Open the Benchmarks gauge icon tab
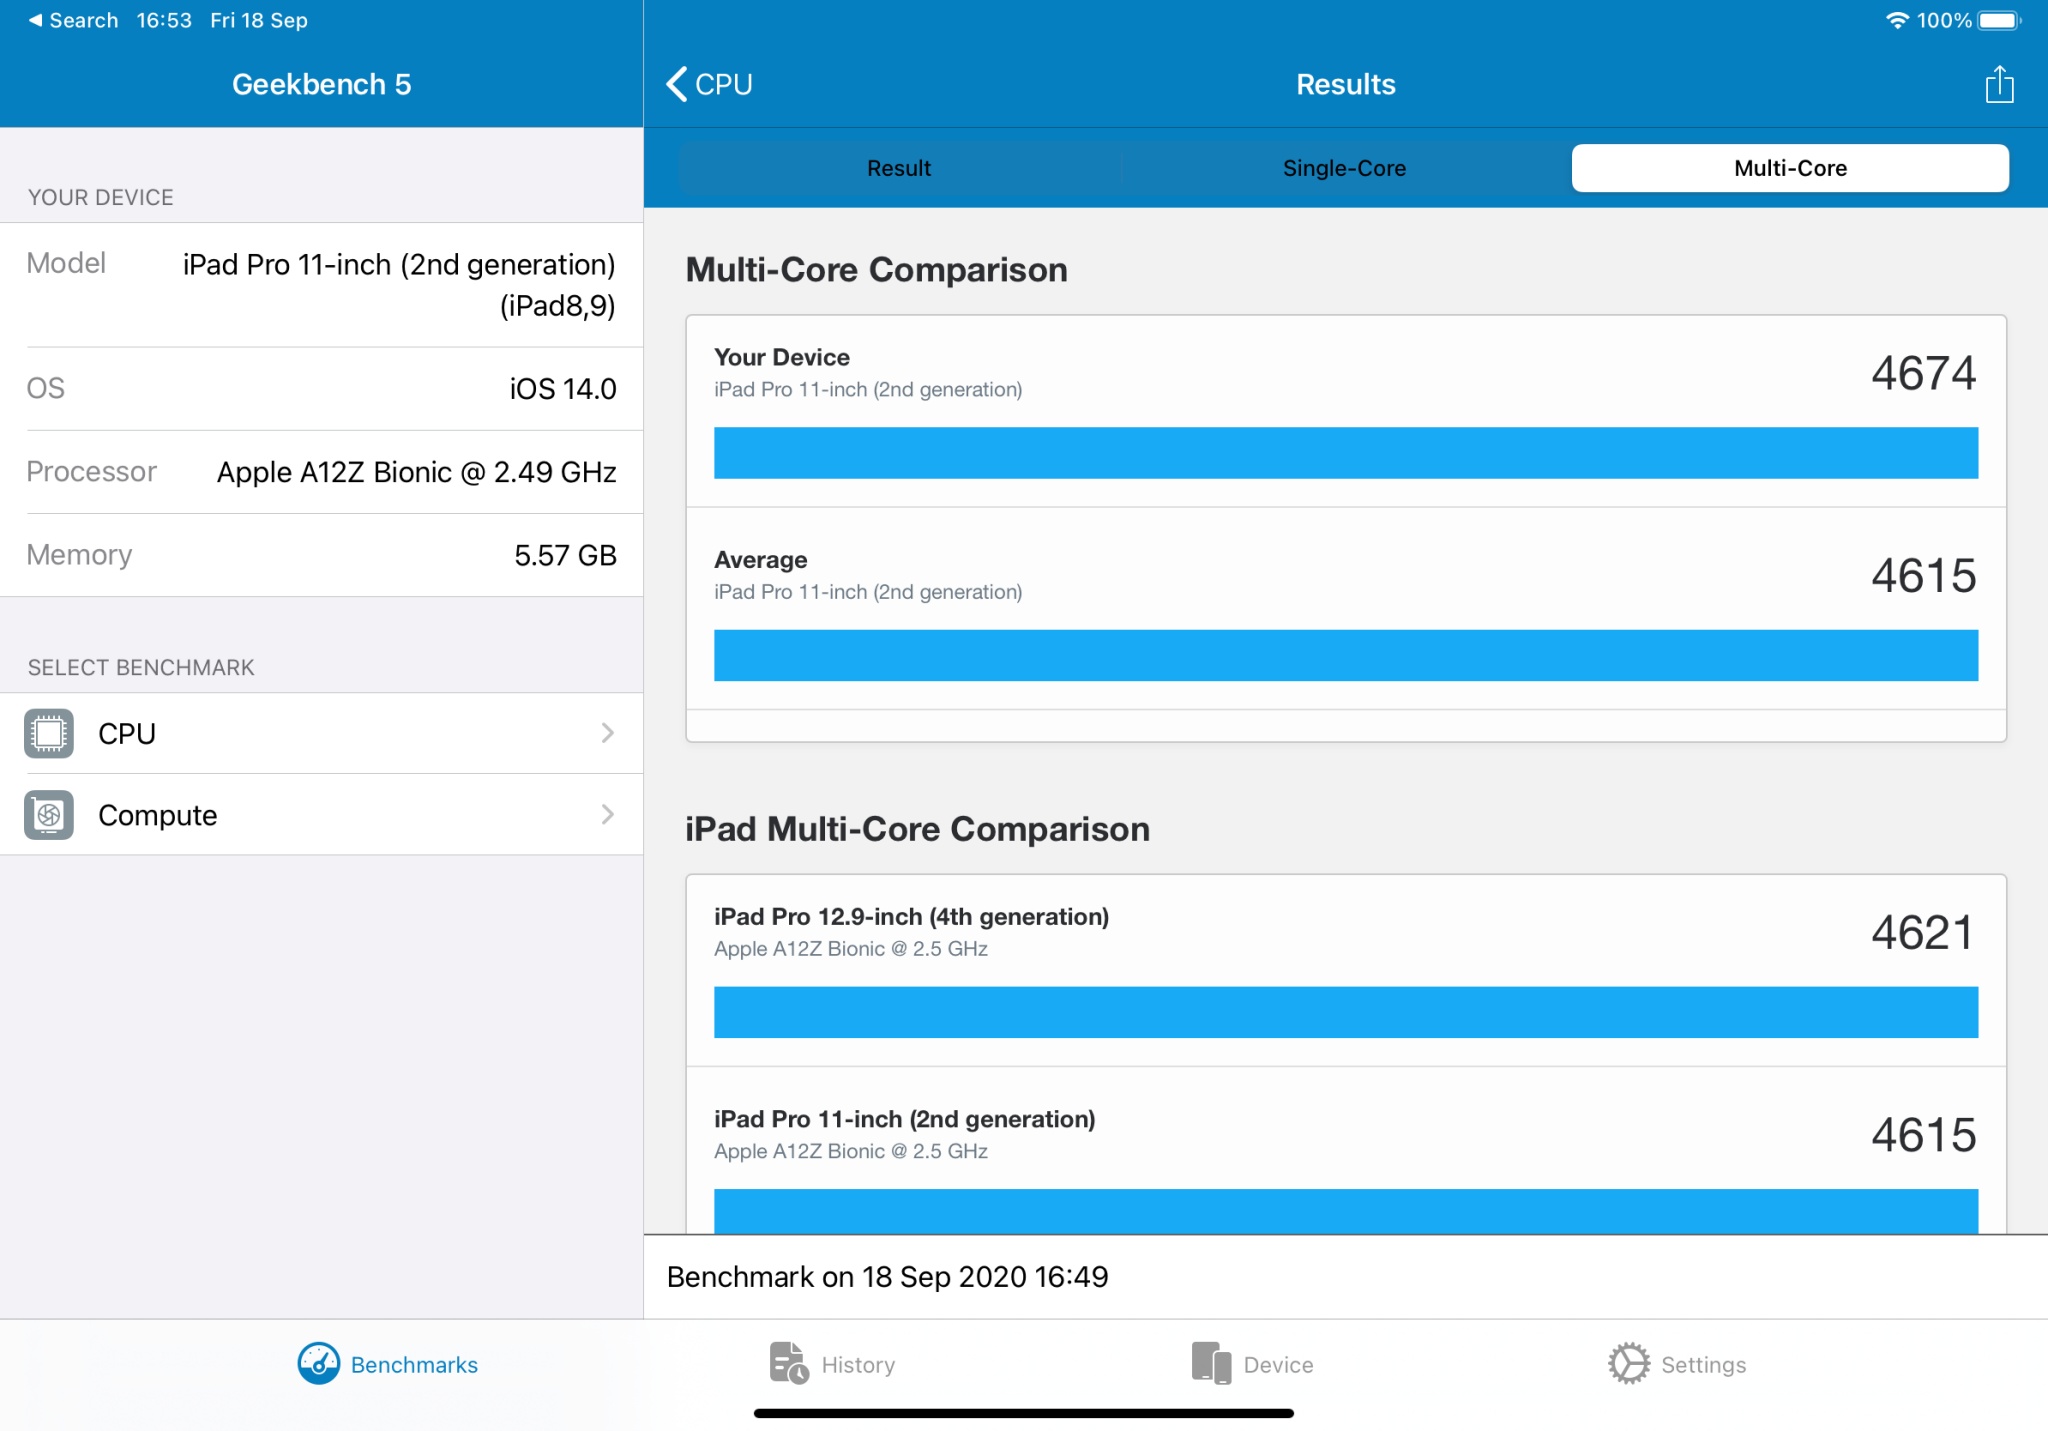 pyautogui.click(x=318, y=1364)
